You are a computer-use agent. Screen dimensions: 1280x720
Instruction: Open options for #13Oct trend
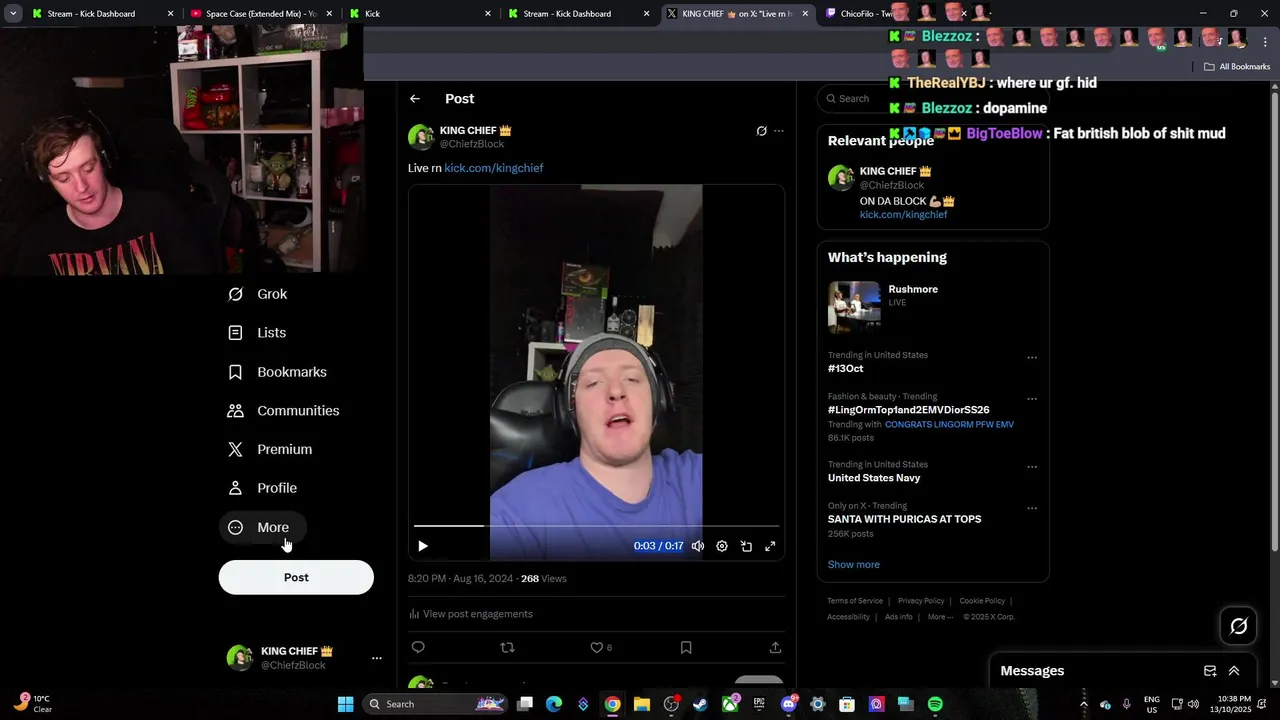pos(1032,357)
